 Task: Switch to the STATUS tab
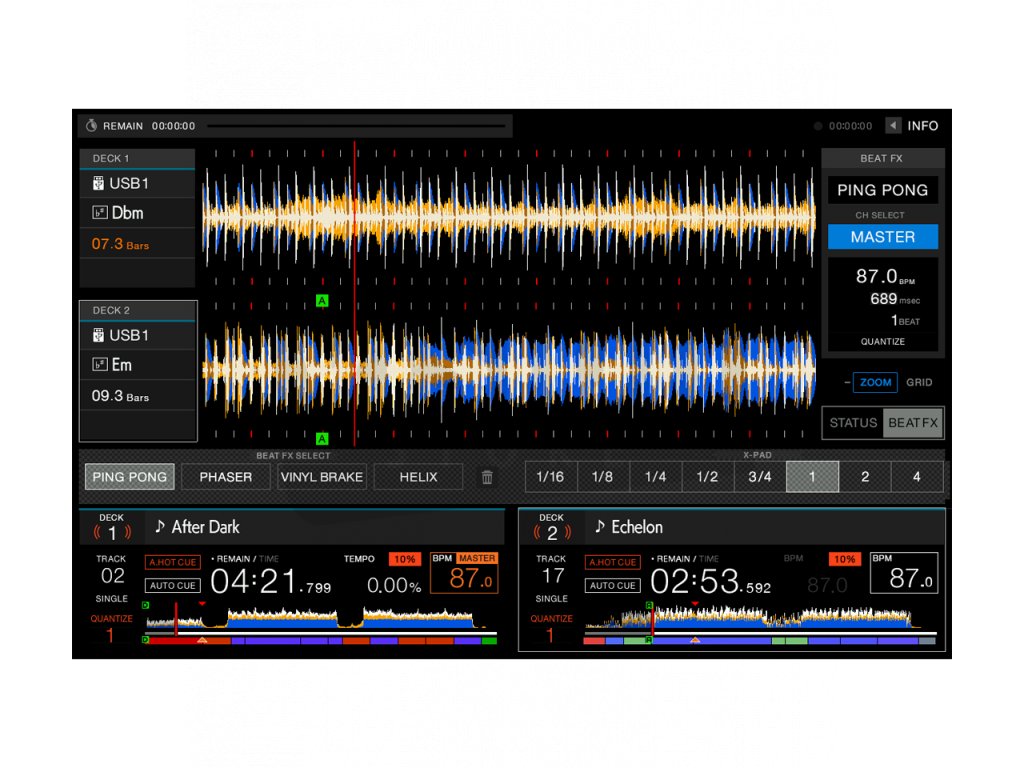[x=853, y=423]
